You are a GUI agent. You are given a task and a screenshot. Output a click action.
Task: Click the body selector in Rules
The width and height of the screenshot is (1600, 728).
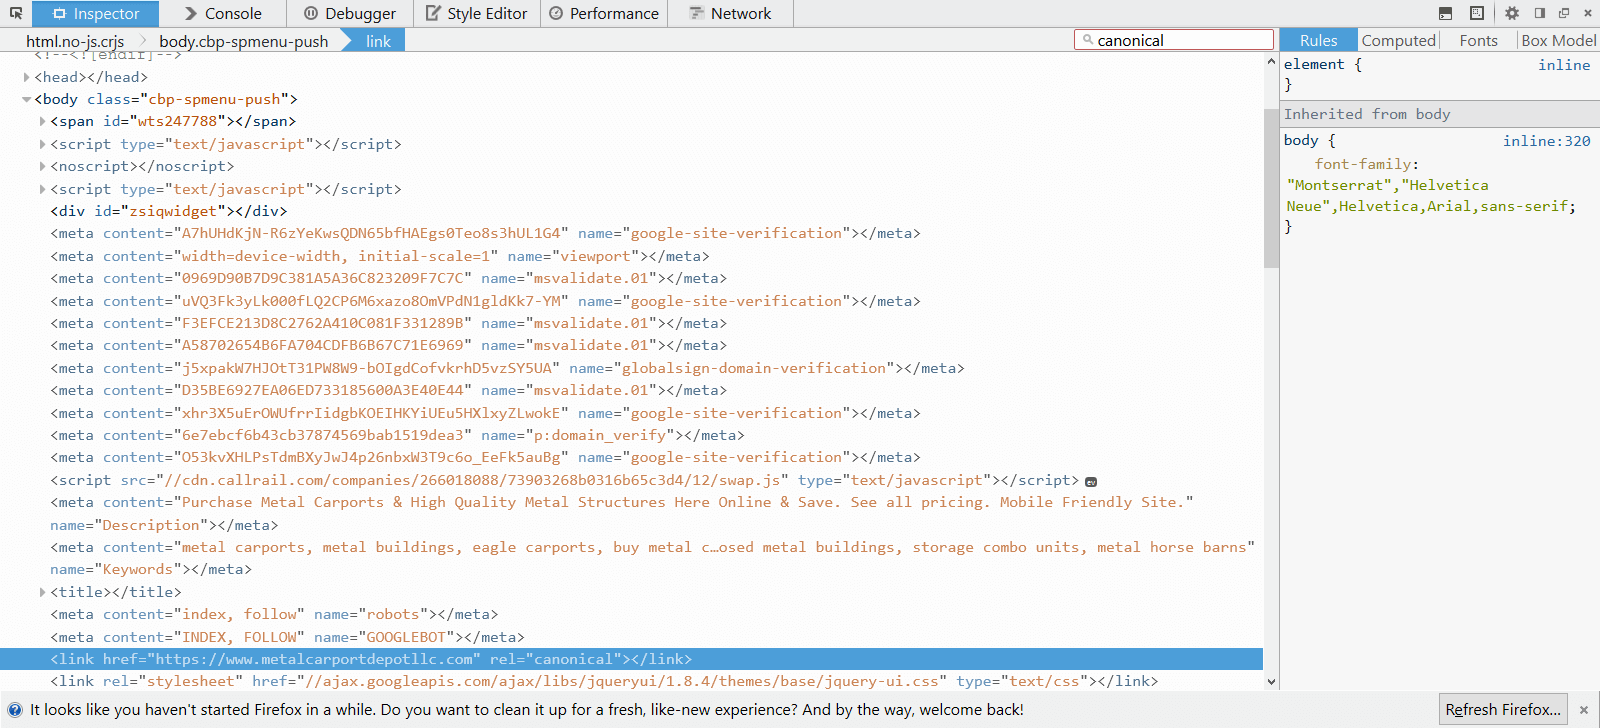[1301, 141]
